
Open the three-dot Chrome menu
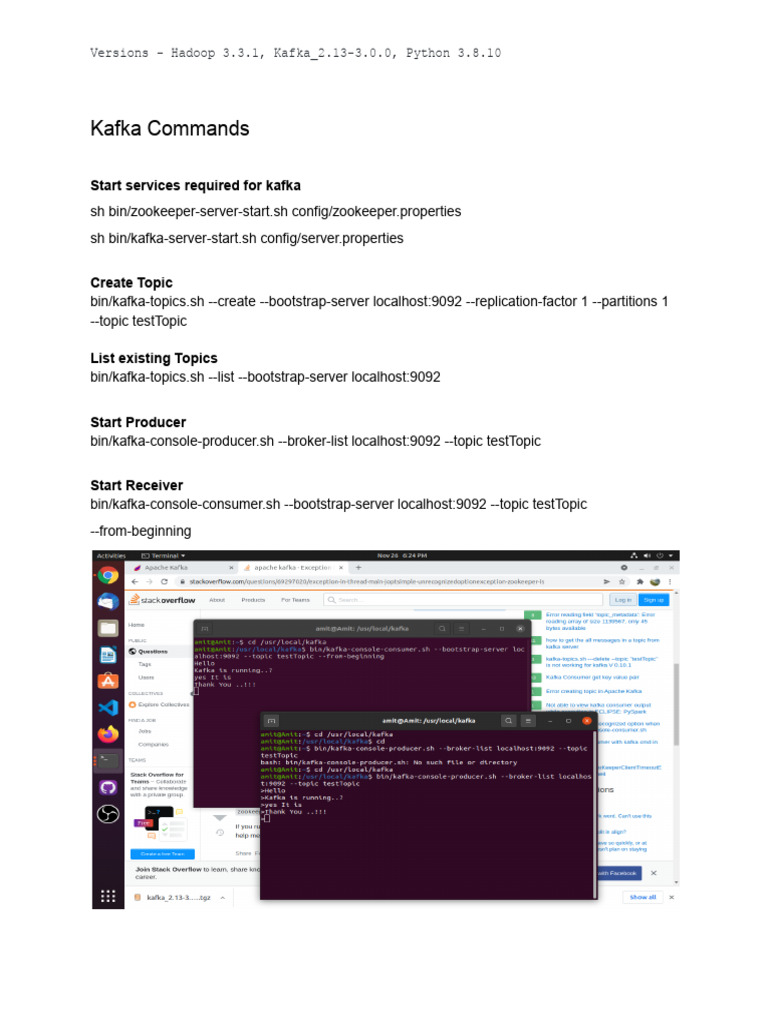click(670, 582)
